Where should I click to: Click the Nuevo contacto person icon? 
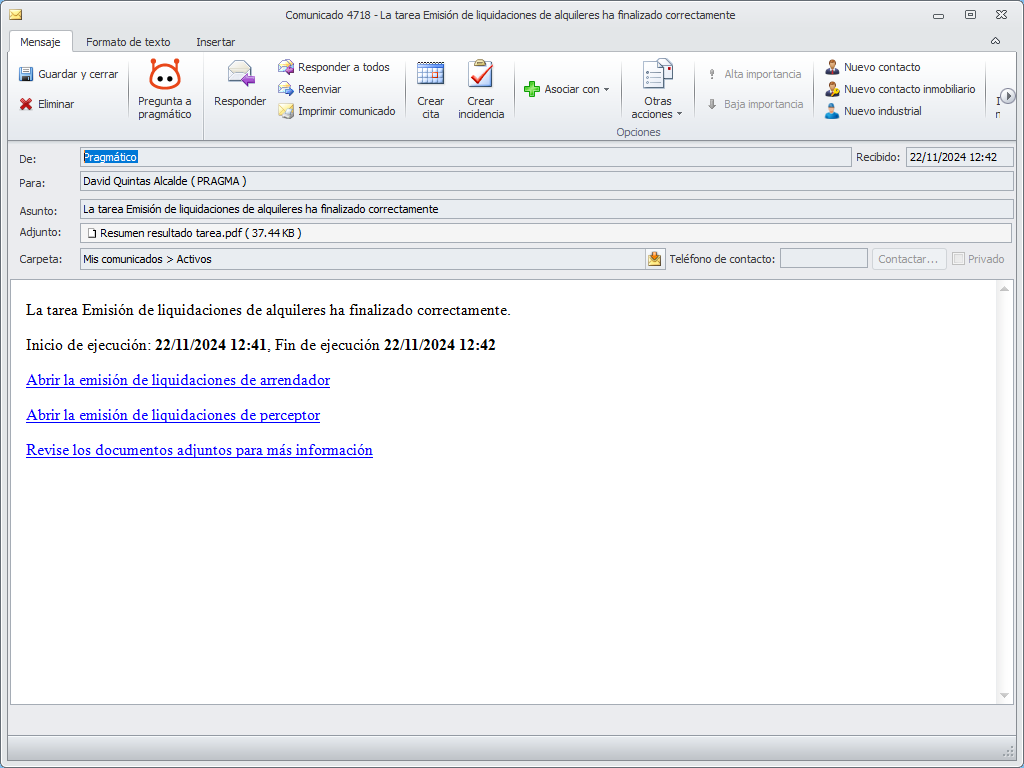(832, 67)
